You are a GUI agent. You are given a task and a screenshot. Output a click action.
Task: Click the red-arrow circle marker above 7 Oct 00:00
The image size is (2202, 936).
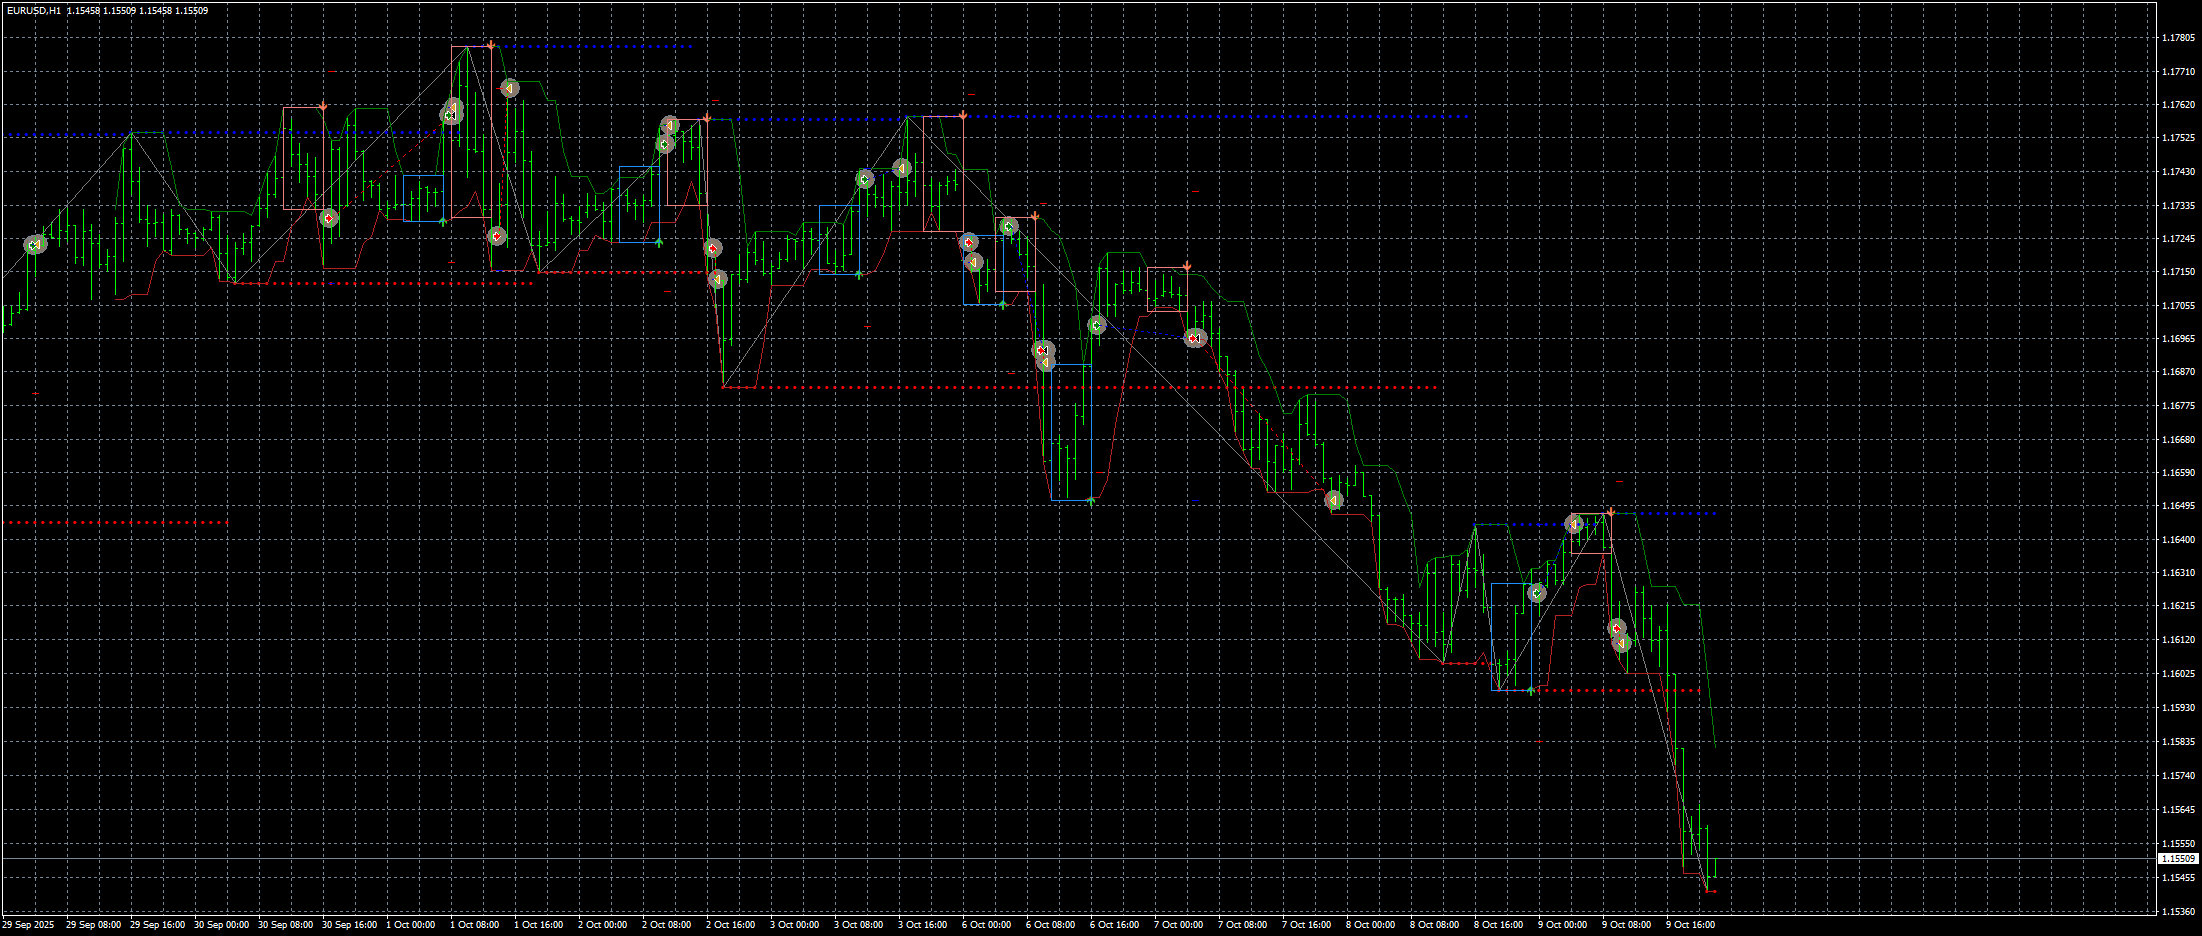[1195, 338]
